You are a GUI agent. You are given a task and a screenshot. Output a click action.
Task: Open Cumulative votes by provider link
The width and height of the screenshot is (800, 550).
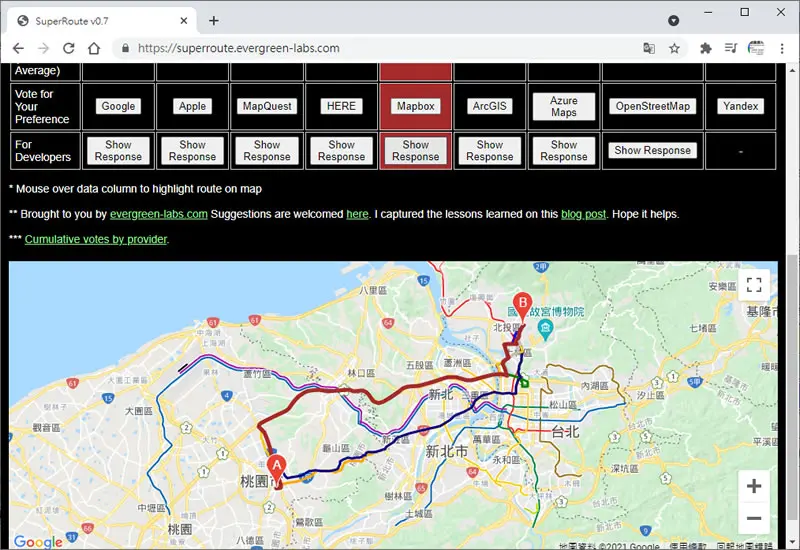96,239
